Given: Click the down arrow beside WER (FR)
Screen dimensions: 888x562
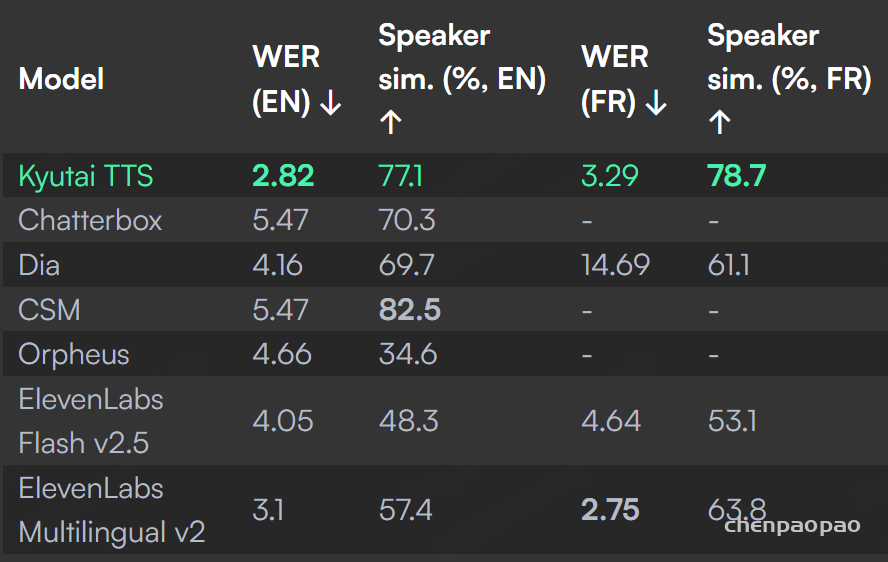Looking at the screenshot, I should click(x=656, y=104).
